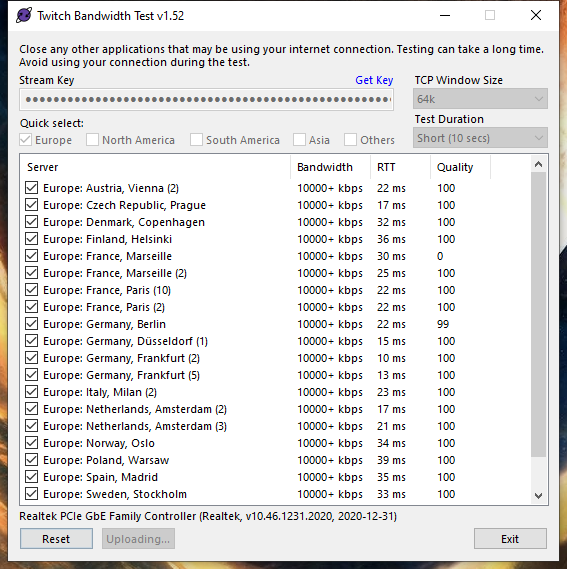Uncheck the Italy, Milan (2) server
The width and height of the screenshot is (567, 569).
[x=32, y=392]
